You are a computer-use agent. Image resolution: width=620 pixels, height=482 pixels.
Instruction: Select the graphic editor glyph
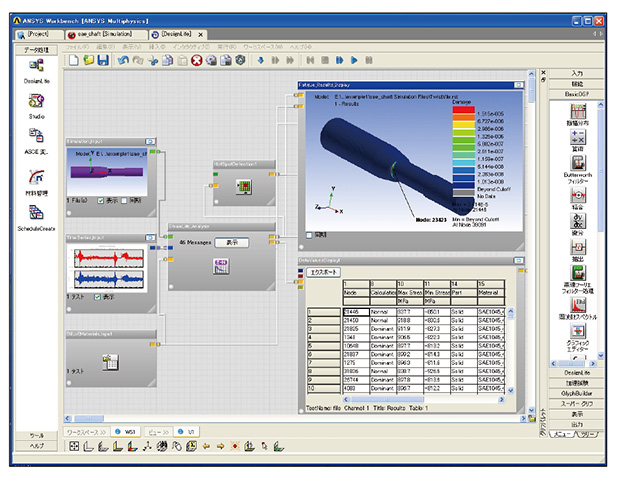tap(578, 331)
